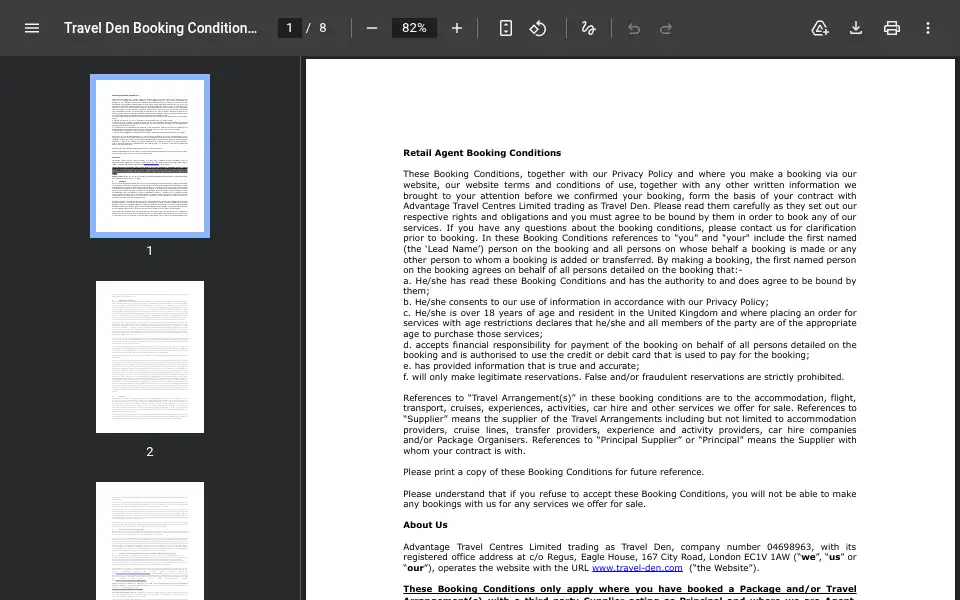960x600 pixels.
Task: Click the Travel Den Booking Conditions title
Action: [160, 28]
